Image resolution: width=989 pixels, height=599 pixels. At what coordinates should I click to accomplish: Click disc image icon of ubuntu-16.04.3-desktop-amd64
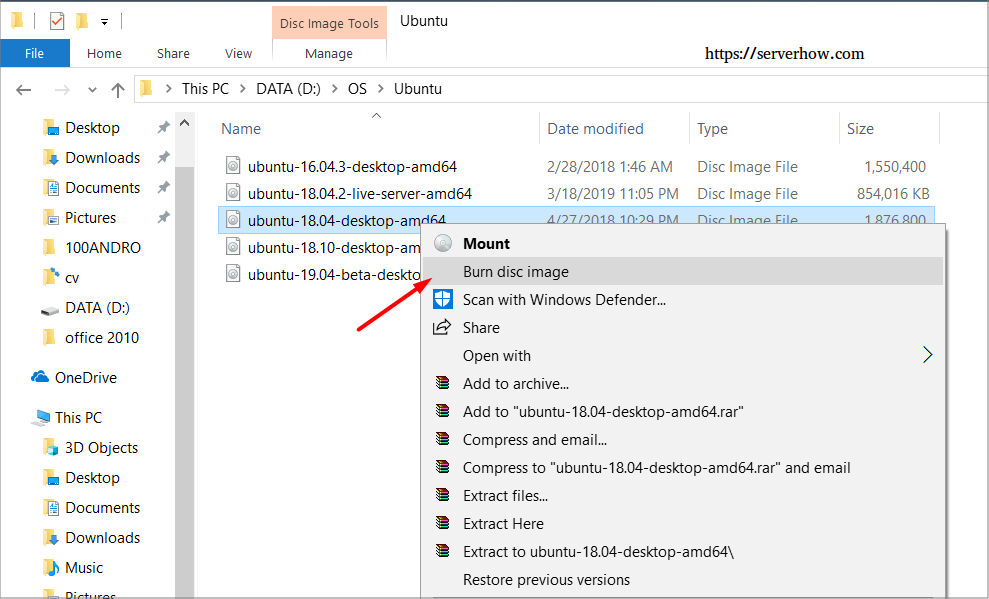[233, 166]
